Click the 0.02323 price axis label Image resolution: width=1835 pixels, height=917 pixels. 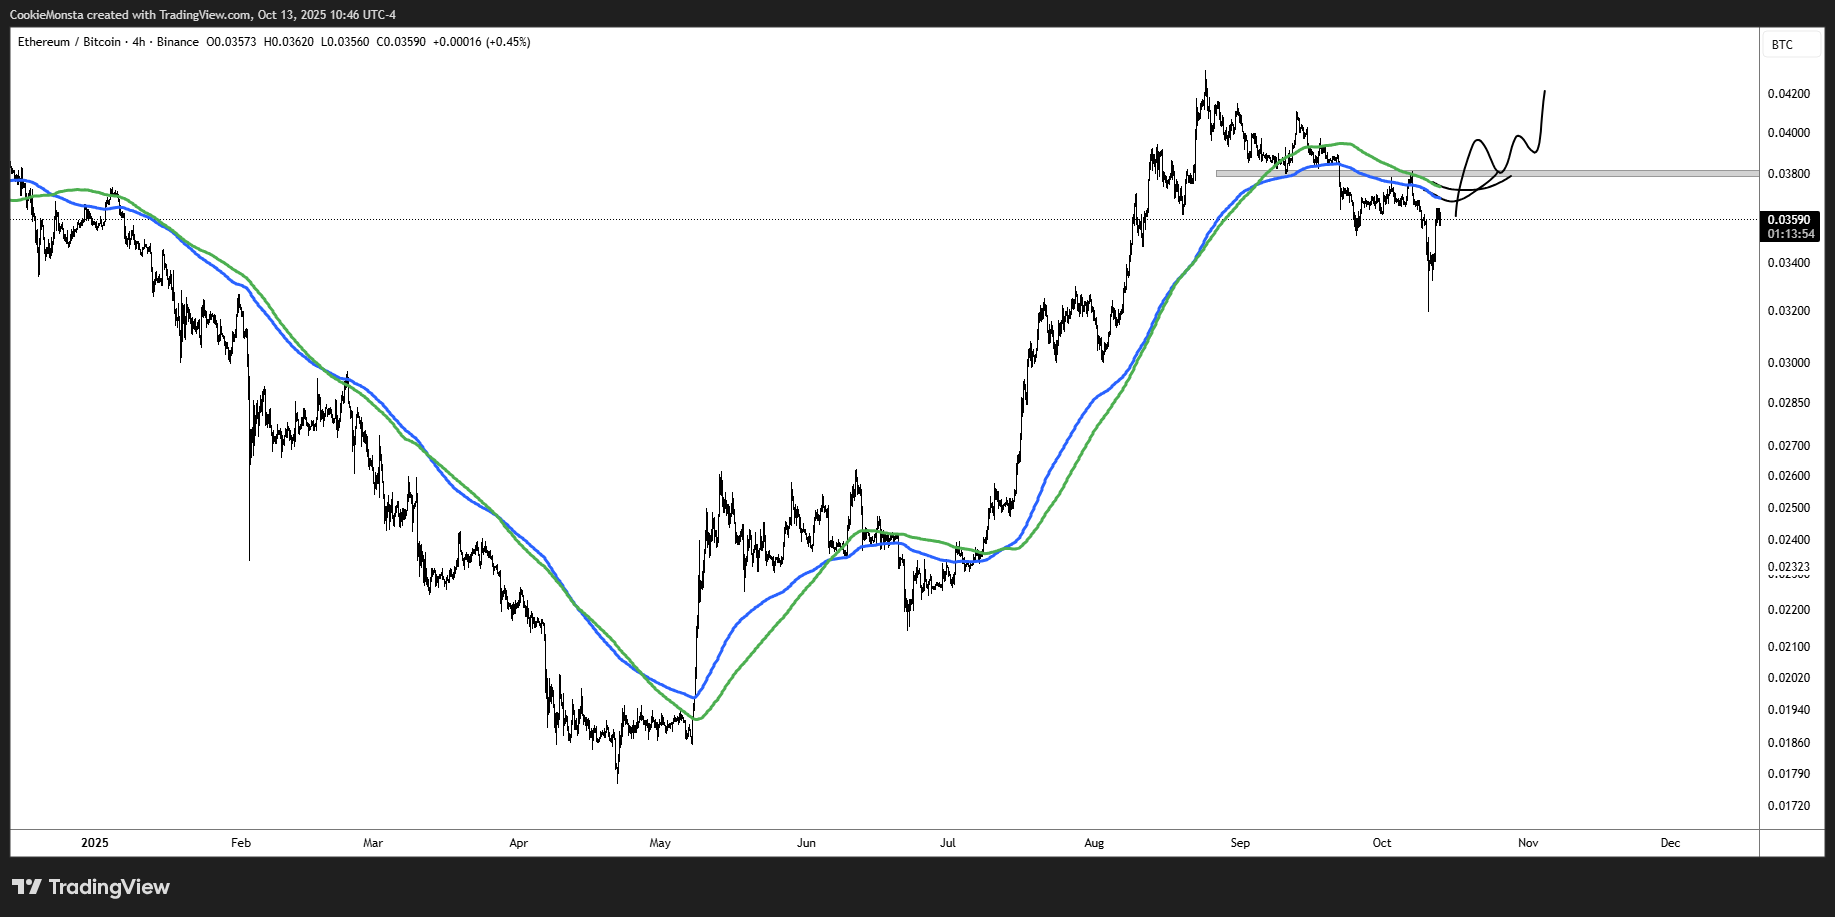1788,566
